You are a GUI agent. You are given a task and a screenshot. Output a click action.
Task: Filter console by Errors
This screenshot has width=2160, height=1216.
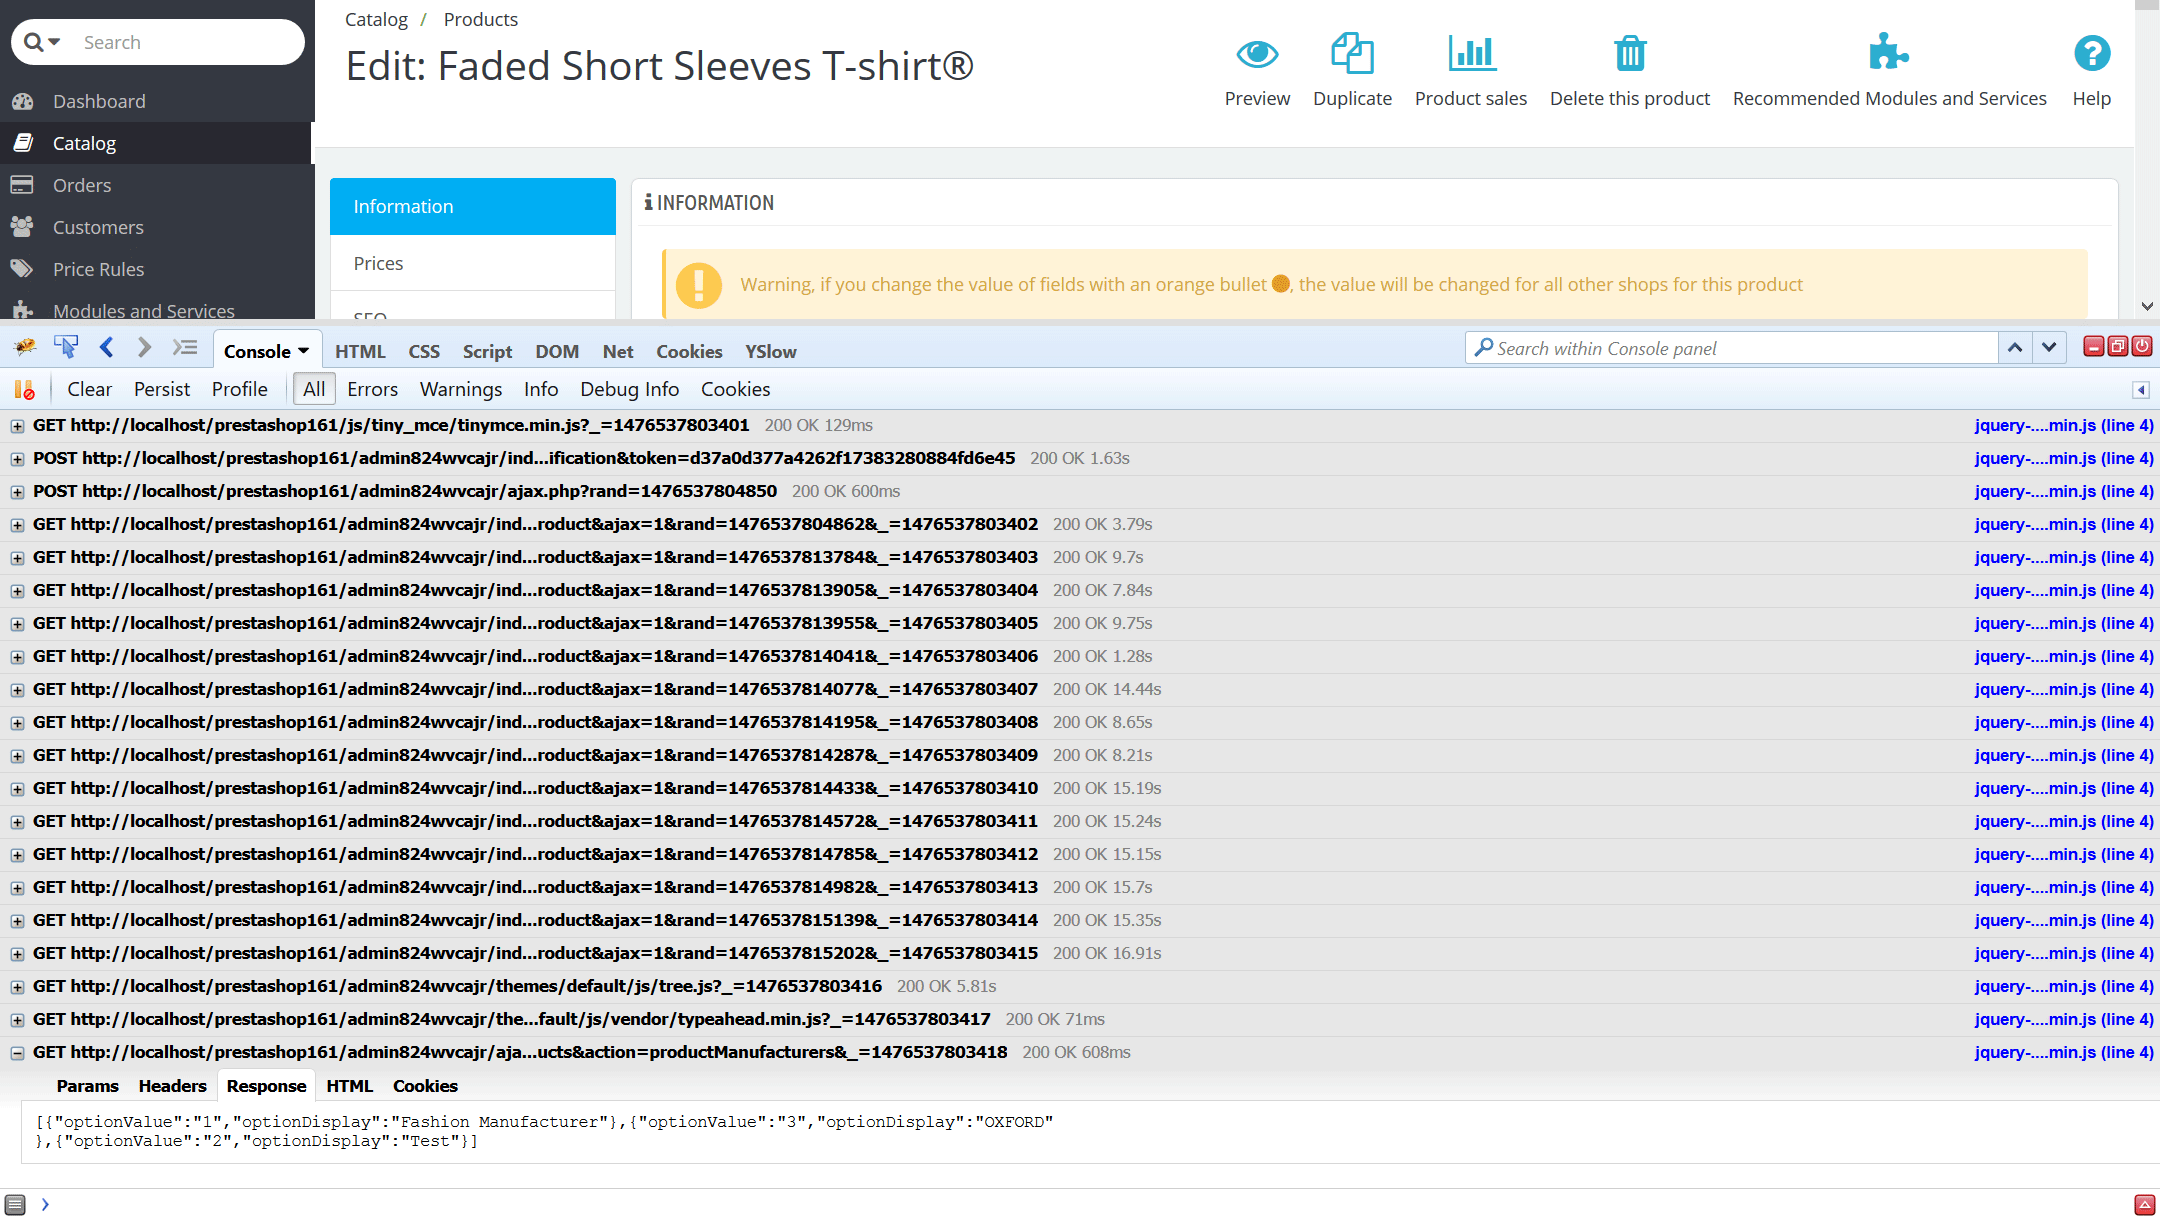(372, 389)
